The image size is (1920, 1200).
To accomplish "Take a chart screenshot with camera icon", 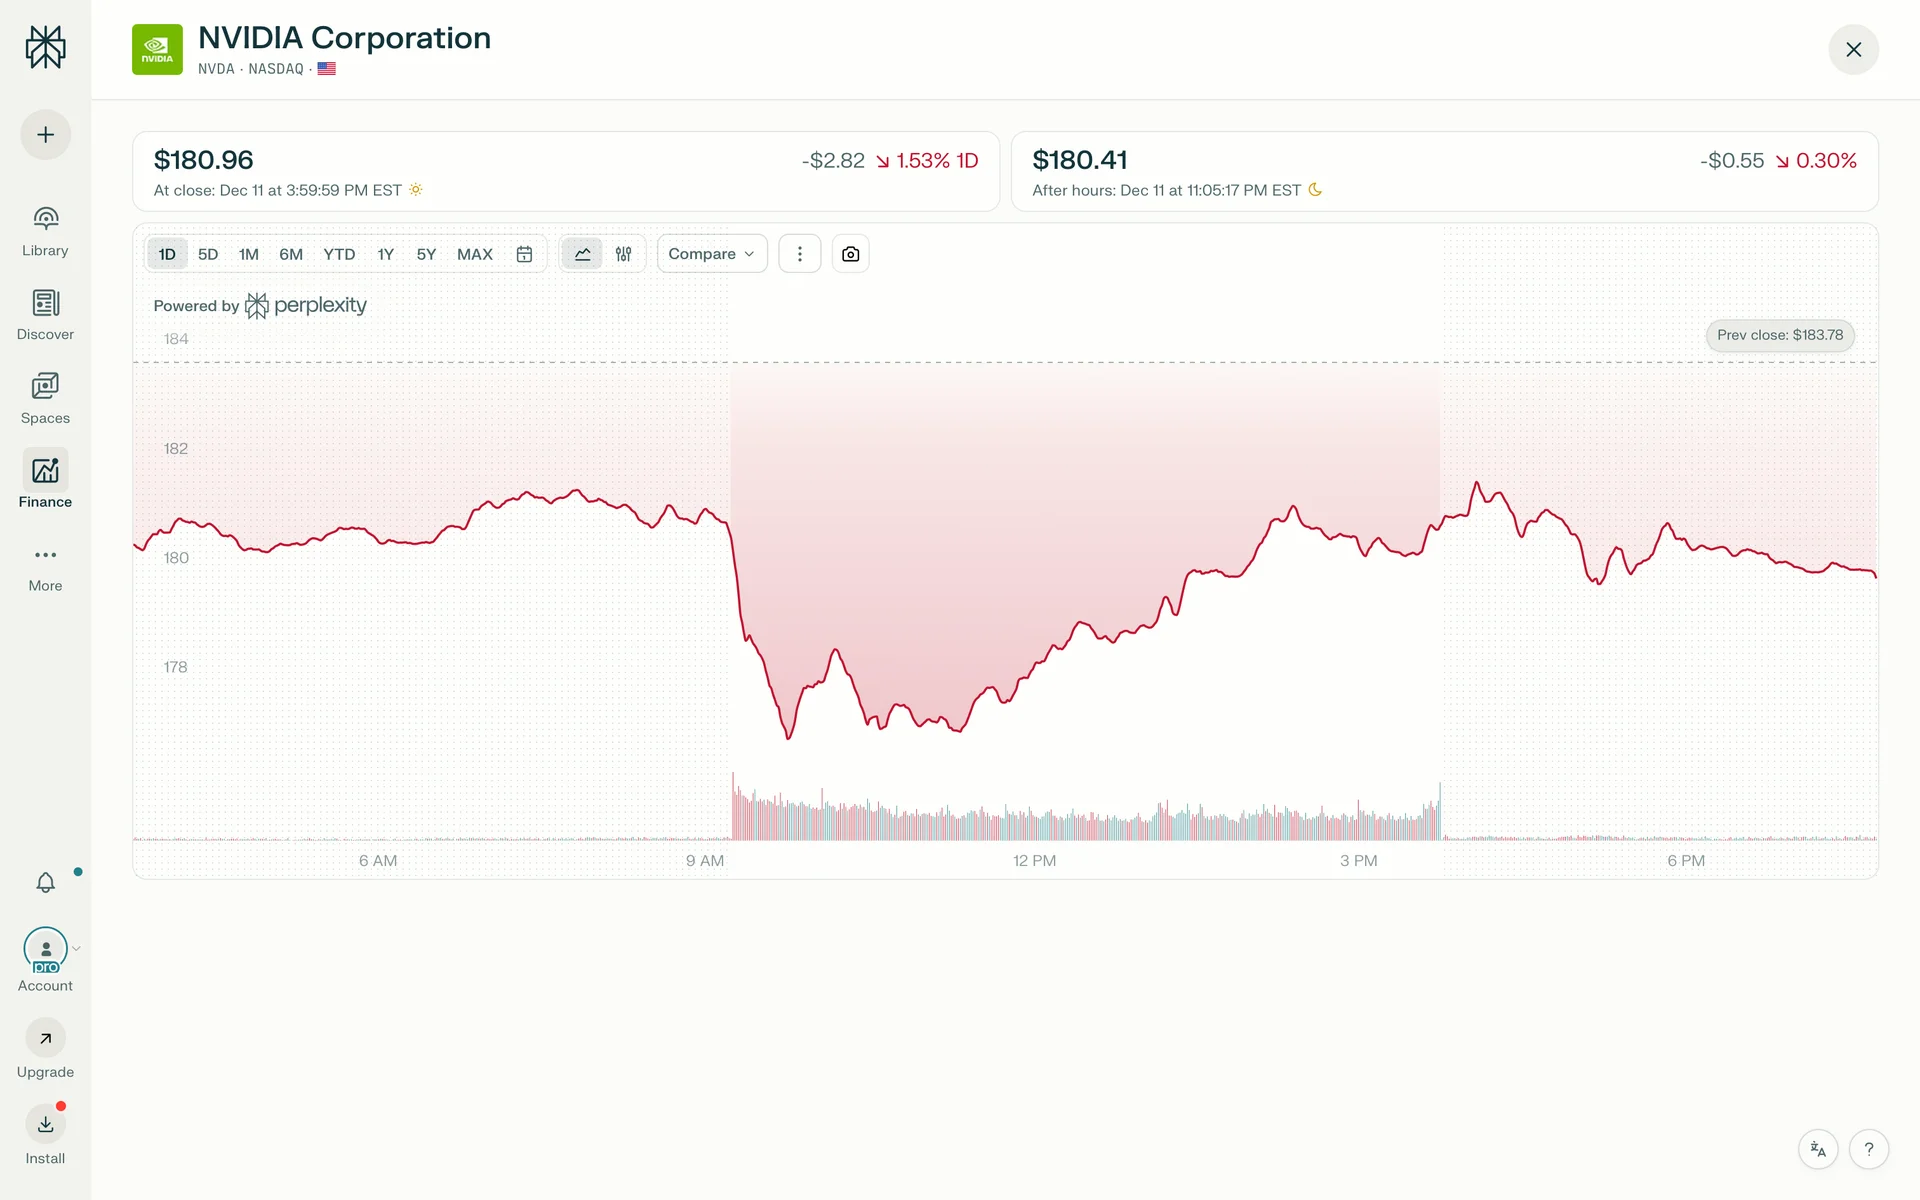I will [850, 254].
